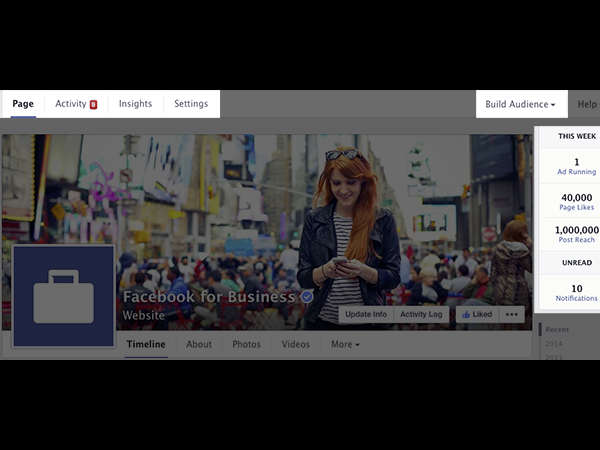
Task: Select the About tab
Action: [x=199, y=344]
